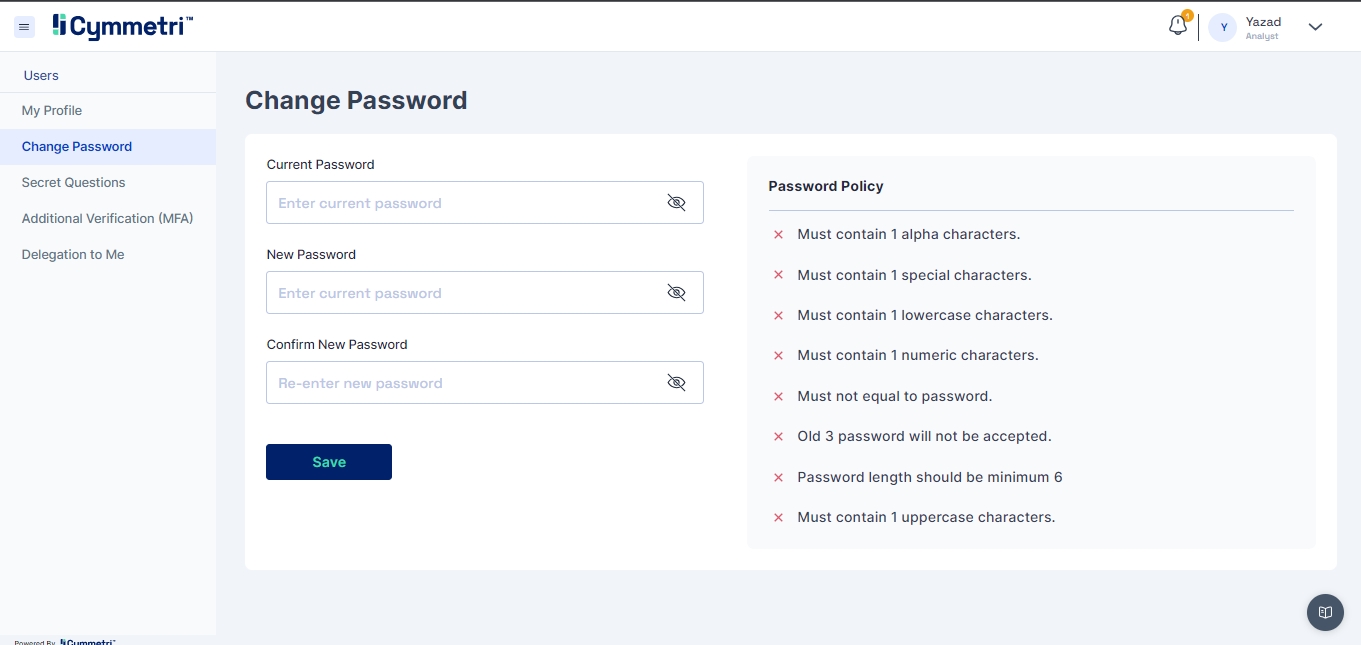Screen dimensions: 1361x645
Task: Open the My Profile menu item
Action: tap(52, 111)
